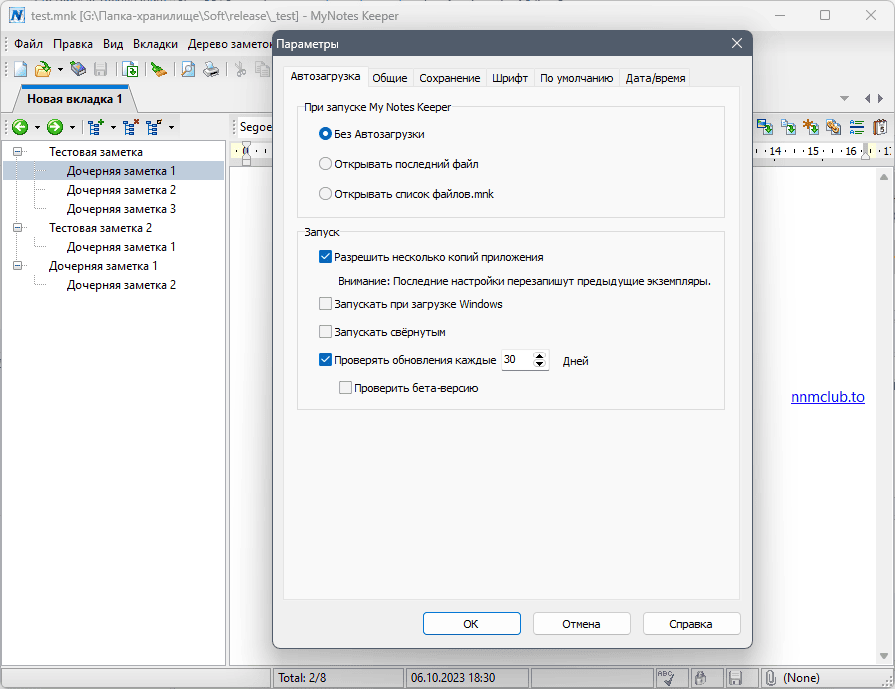The height and width of the screenshot is (689, 895).
Task: Open the 'Файл' menu
Action: [x=29, y=44]
